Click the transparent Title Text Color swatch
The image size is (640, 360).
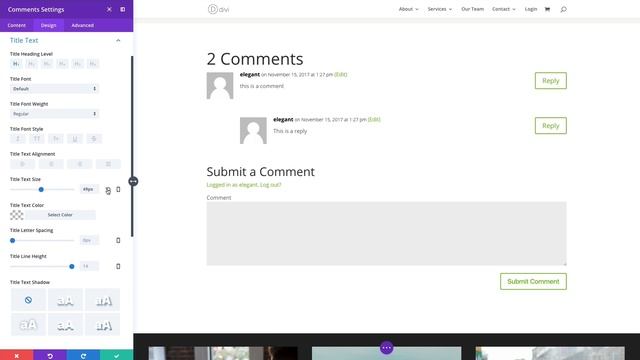click(x=17, y=215)
